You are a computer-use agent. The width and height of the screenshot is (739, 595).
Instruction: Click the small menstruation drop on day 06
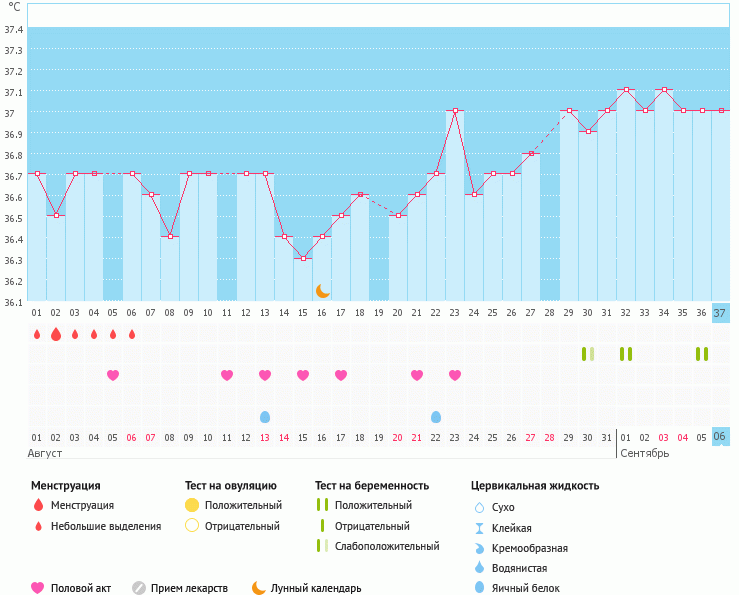click(x=132, y=334)
